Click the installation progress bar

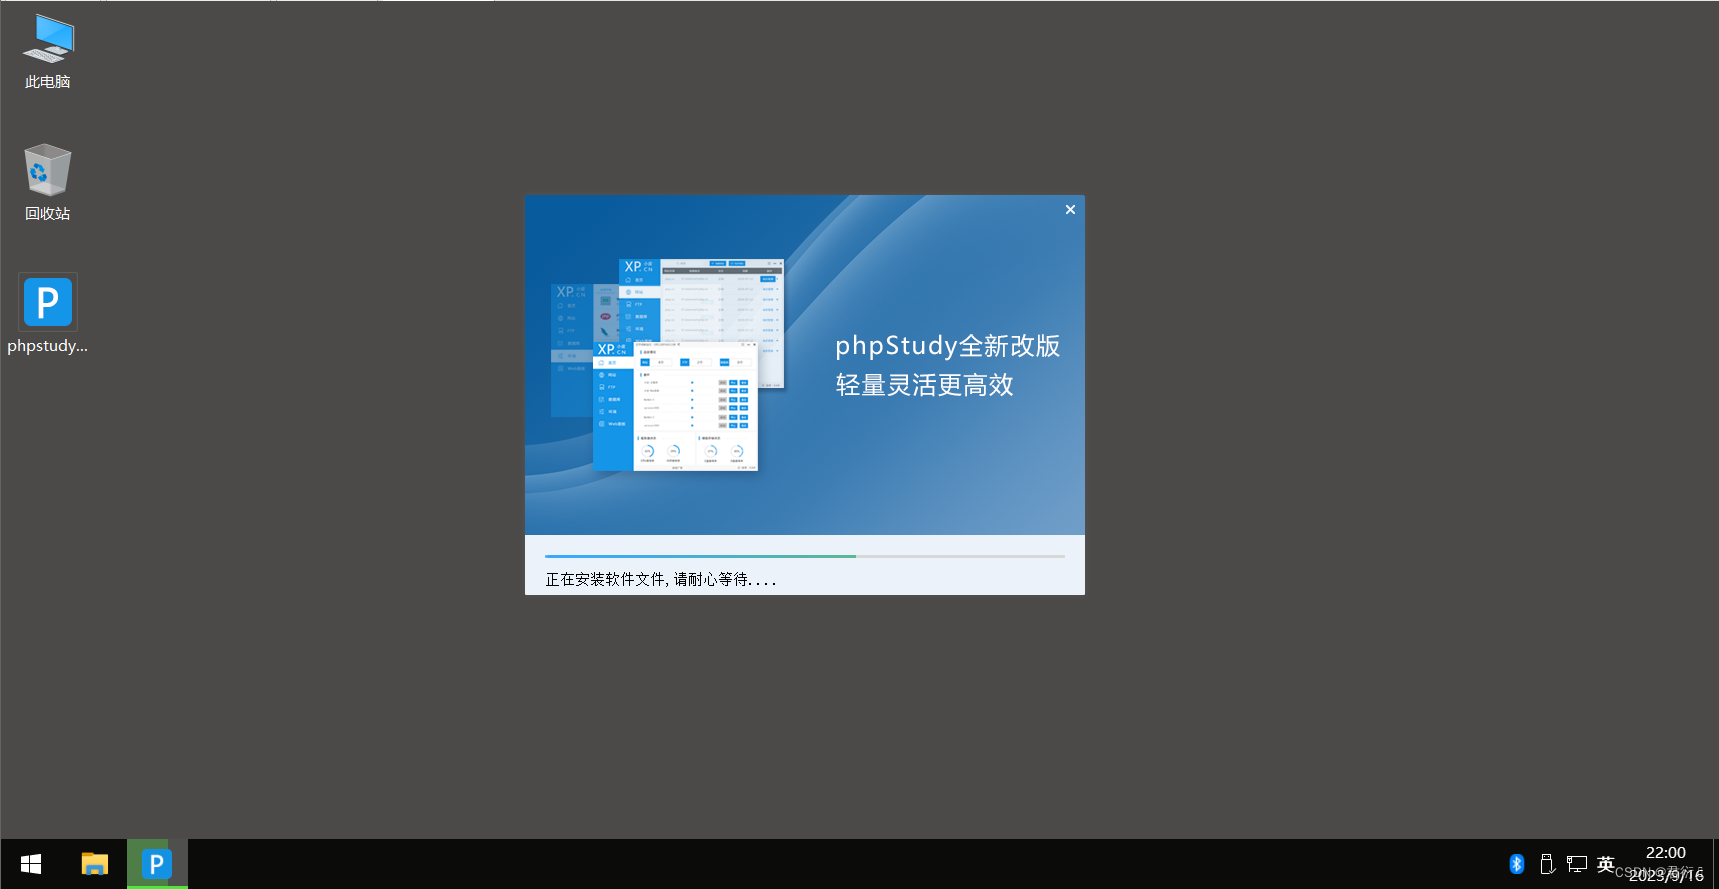point(805,556)
